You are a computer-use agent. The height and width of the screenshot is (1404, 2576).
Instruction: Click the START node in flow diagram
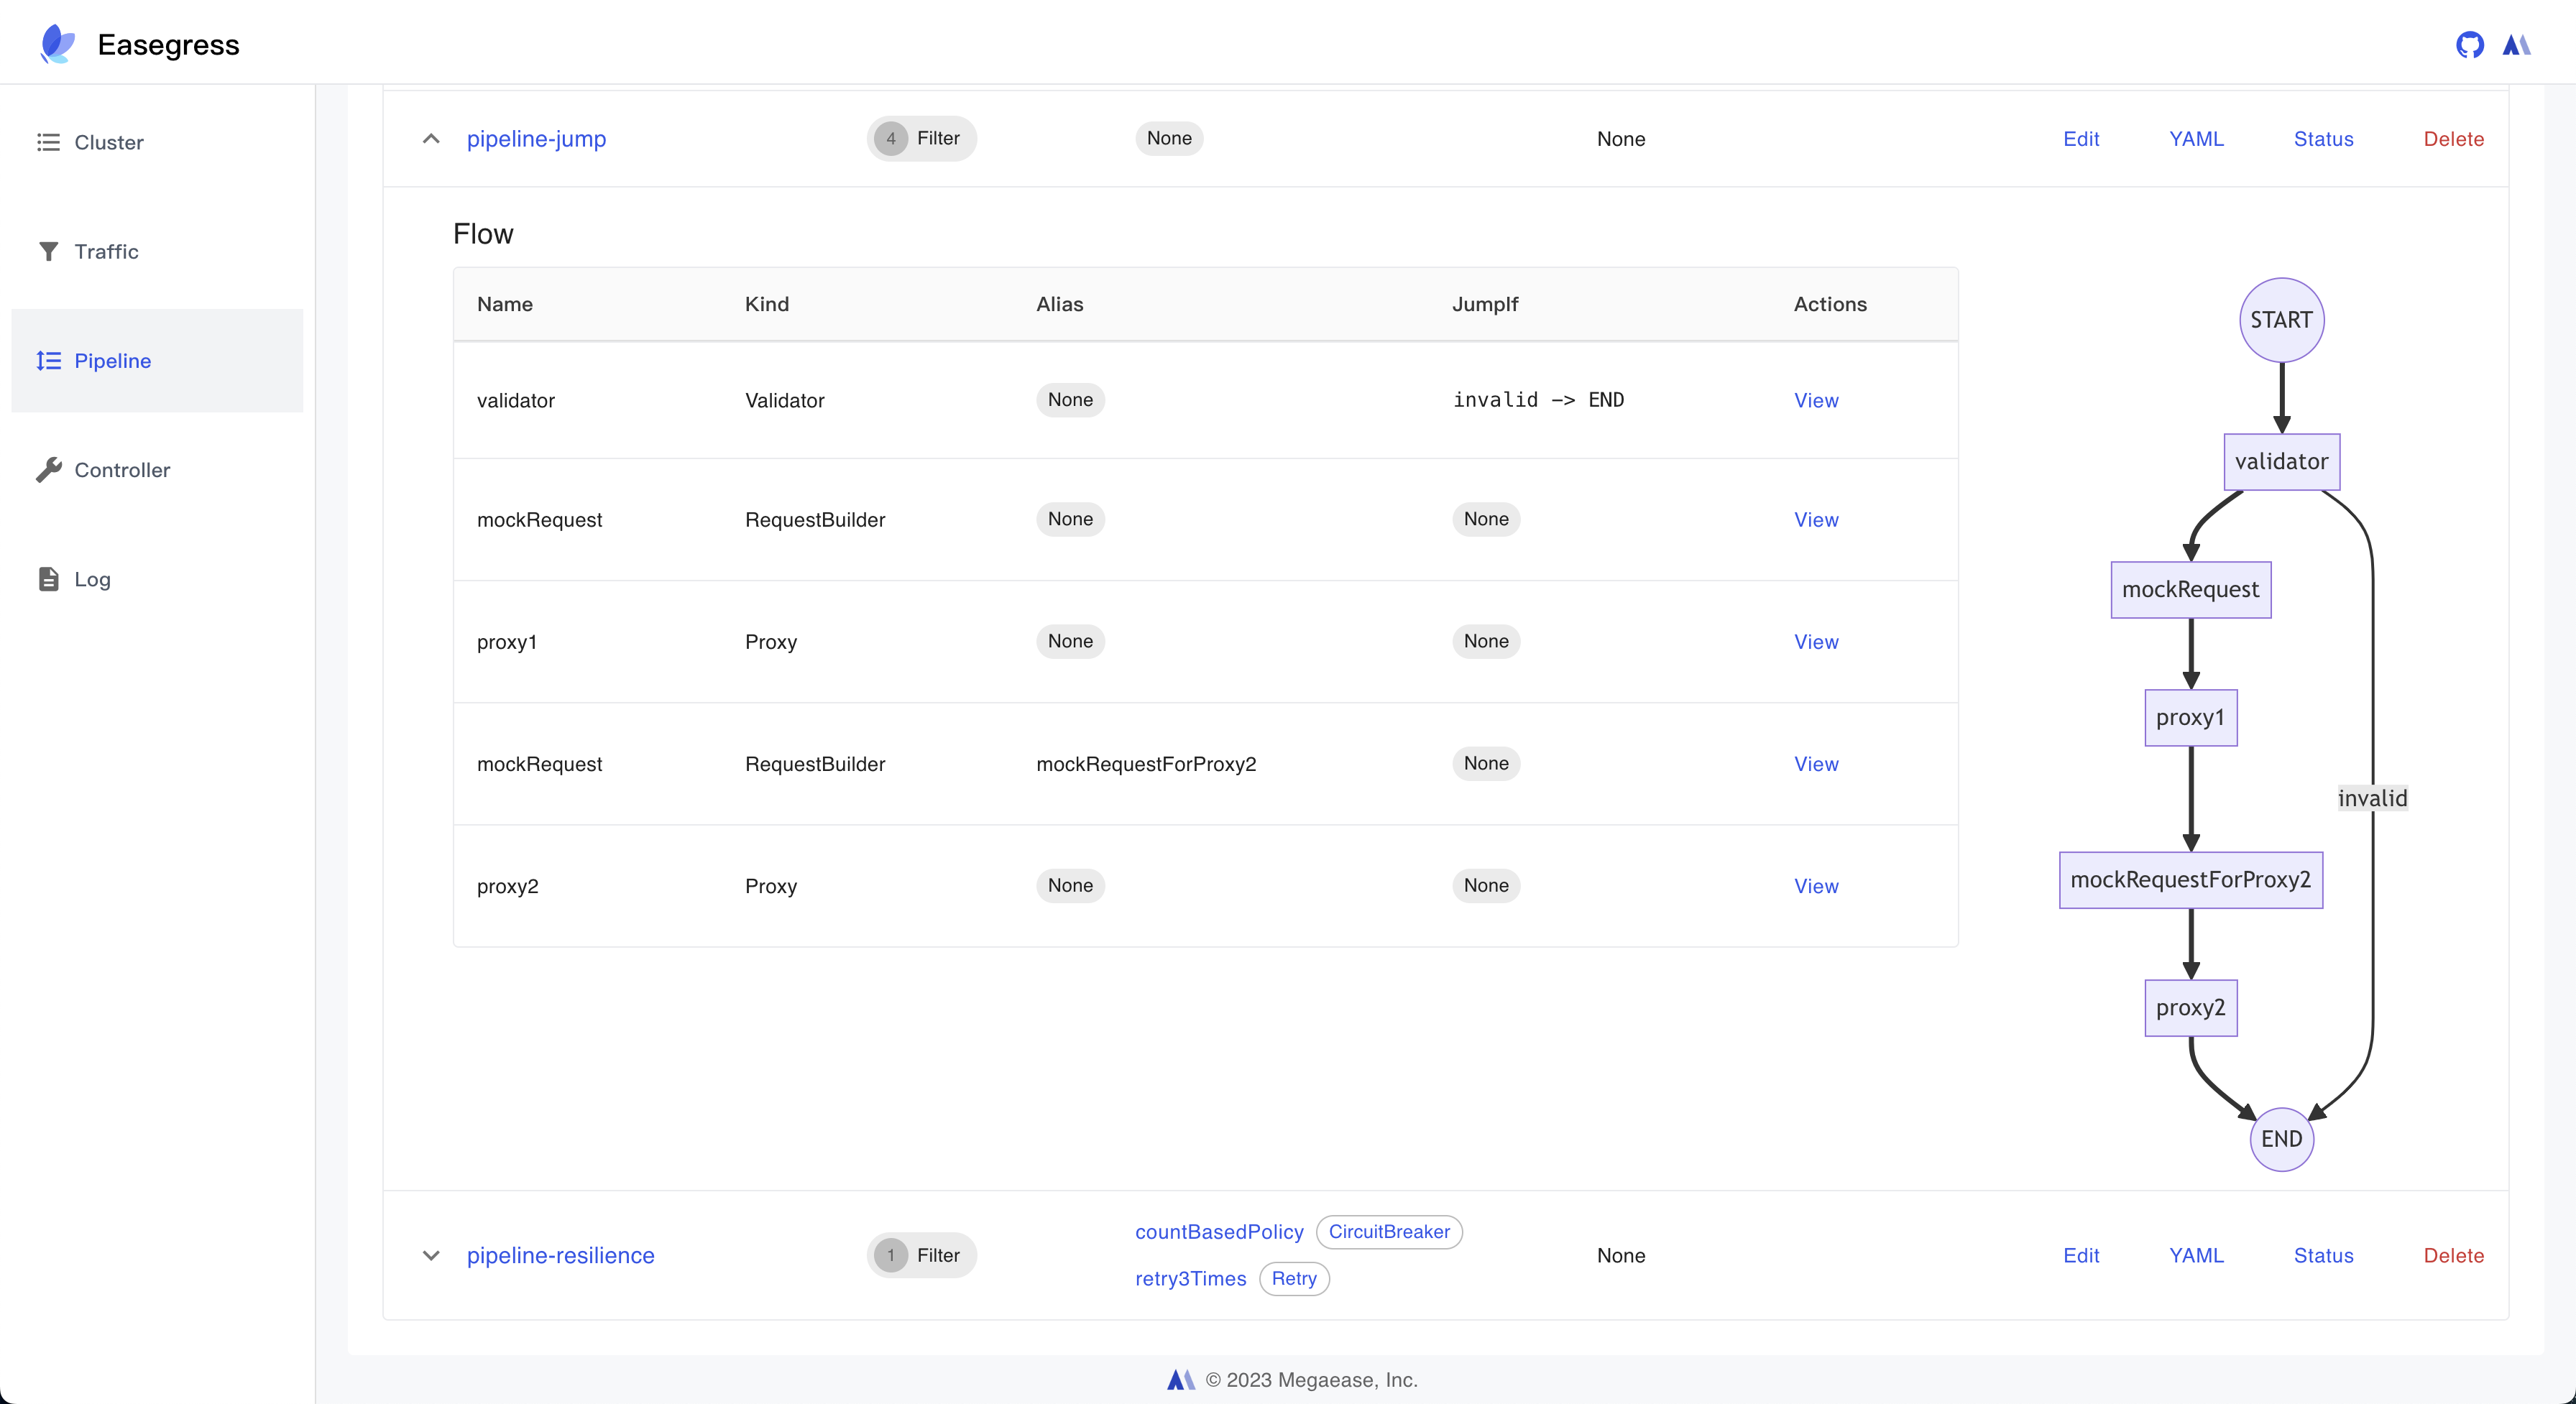[x=2281, y=320]
